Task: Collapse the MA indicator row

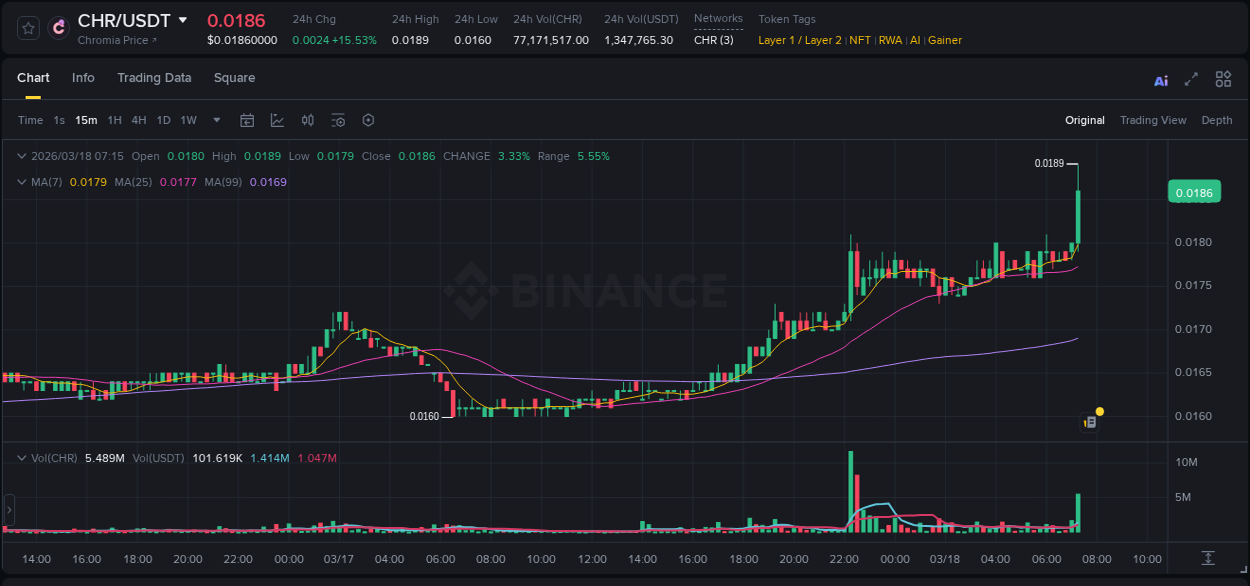Action: 22,183
